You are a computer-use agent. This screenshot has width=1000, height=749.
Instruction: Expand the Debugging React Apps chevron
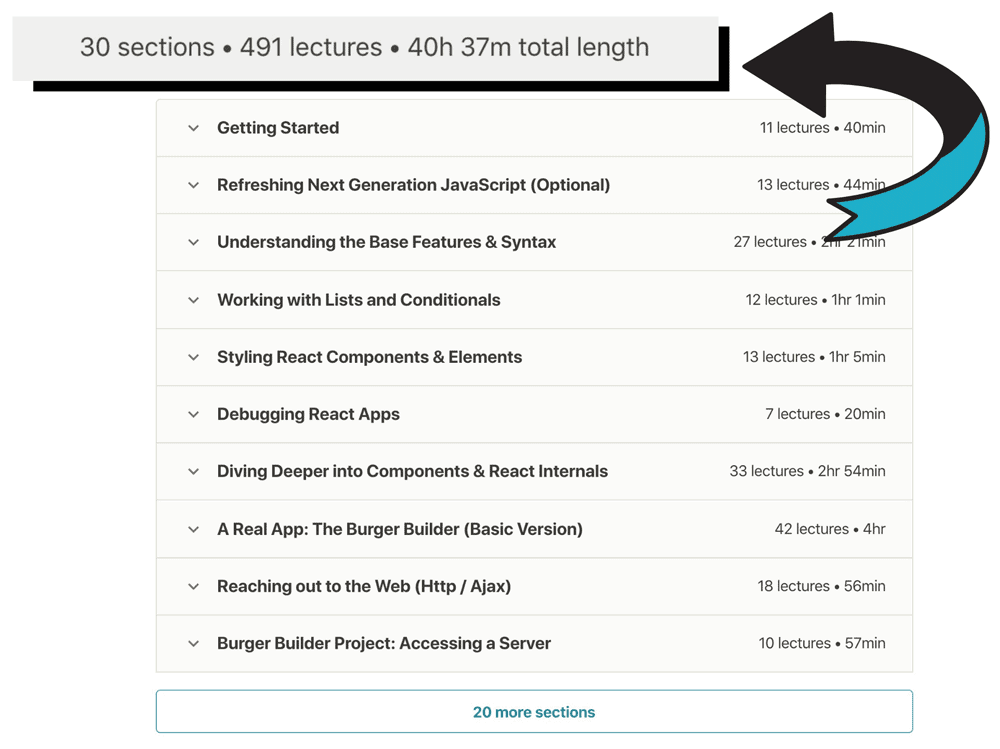[x=193, y=414]
